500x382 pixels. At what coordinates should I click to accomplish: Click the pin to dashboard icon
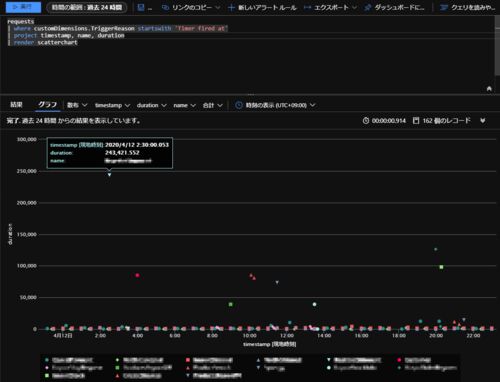368,7
